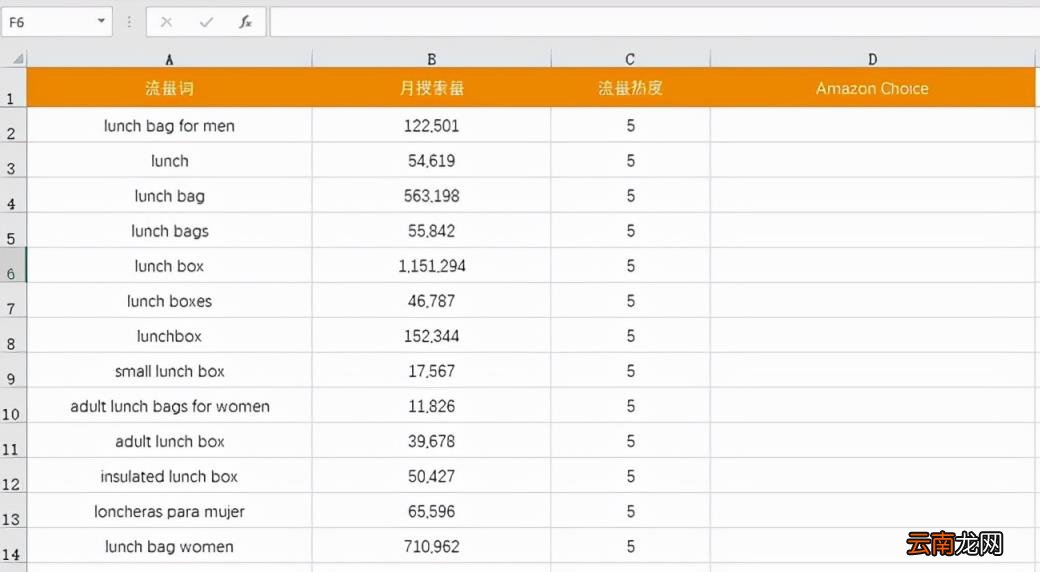Image resolution: width=1040 pixels, height=572 pixels.
Task: Select row 12 header
Action: (x=13, y=476)
